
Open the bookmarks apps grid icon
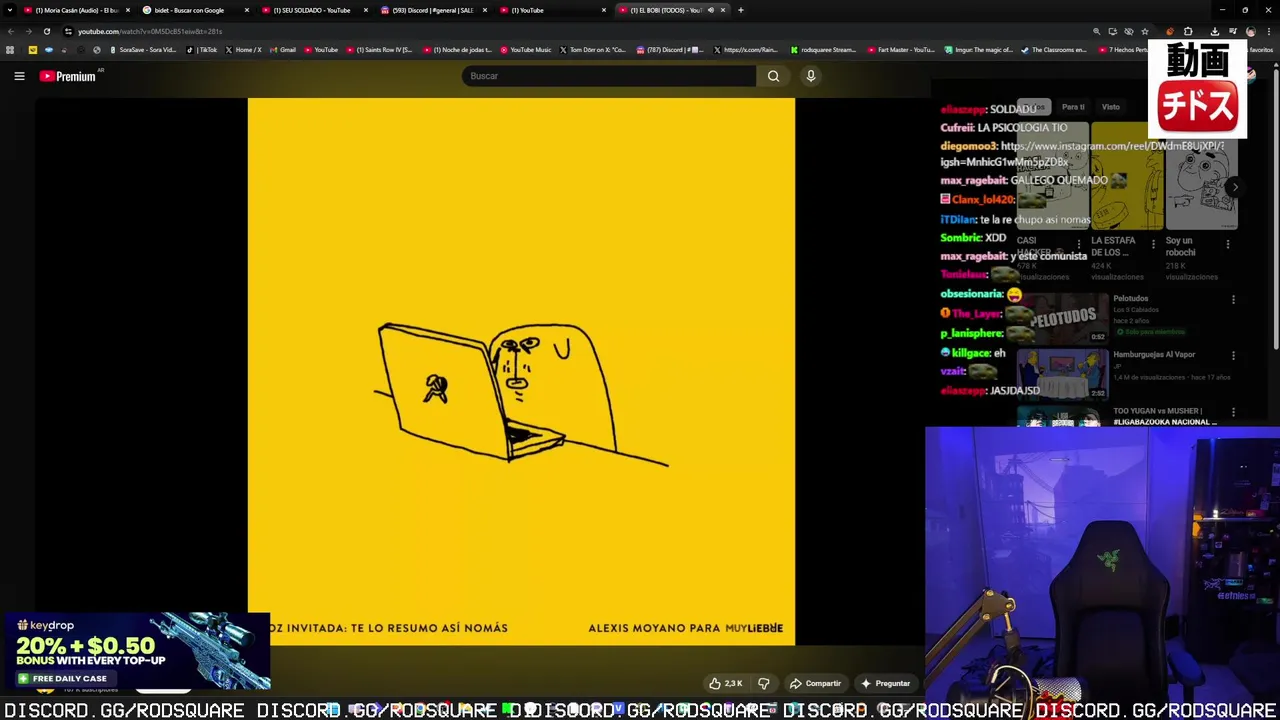[10, 50]
